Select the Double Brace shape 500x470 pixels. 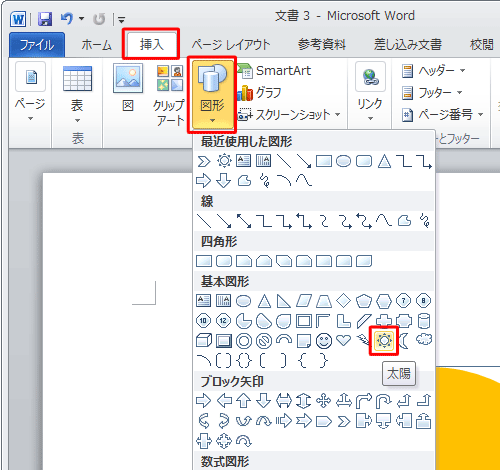point(244,361)
